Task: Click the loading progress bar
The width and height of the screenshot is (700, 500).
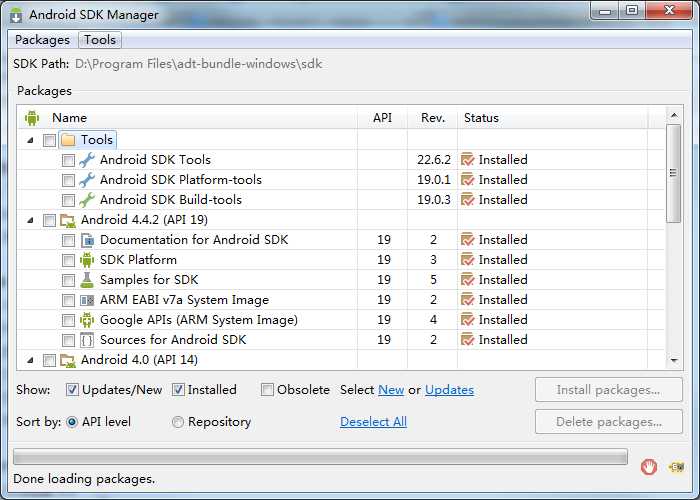Action: point(320,457)
